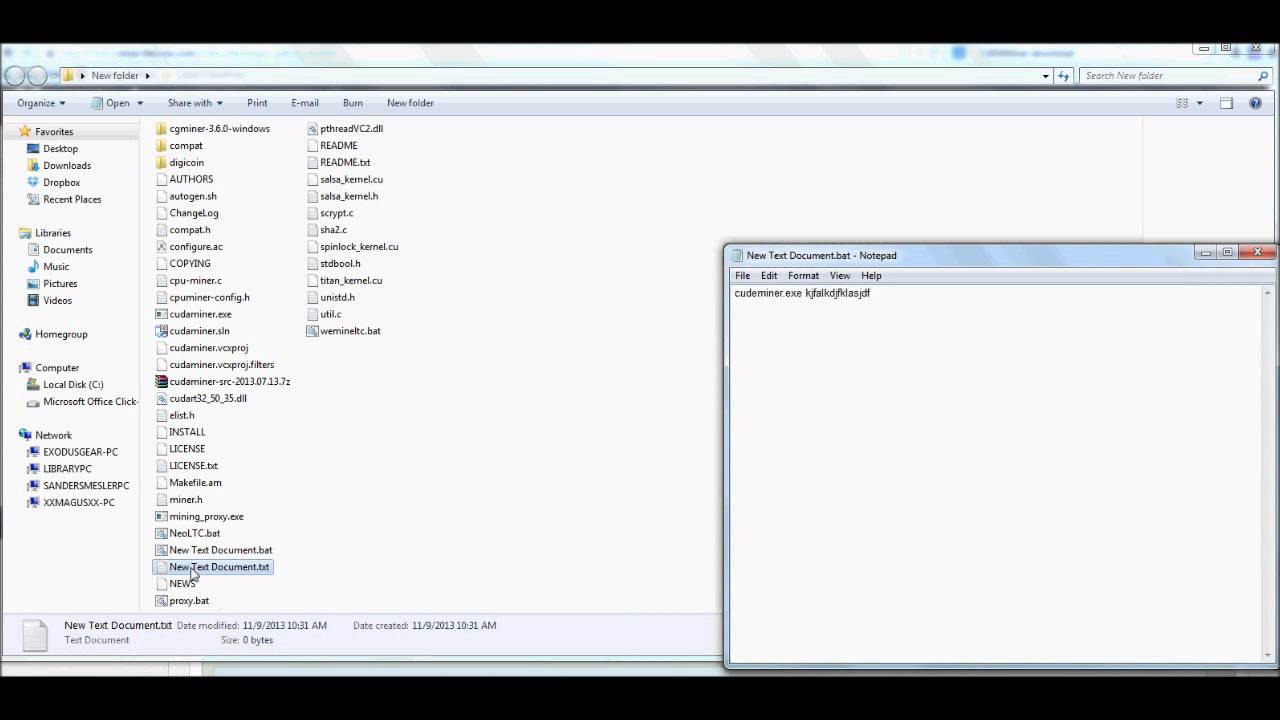Open the XXMAGUSXX-PC network computer
Screen dimensions: 1280x720
click(79, 503)
